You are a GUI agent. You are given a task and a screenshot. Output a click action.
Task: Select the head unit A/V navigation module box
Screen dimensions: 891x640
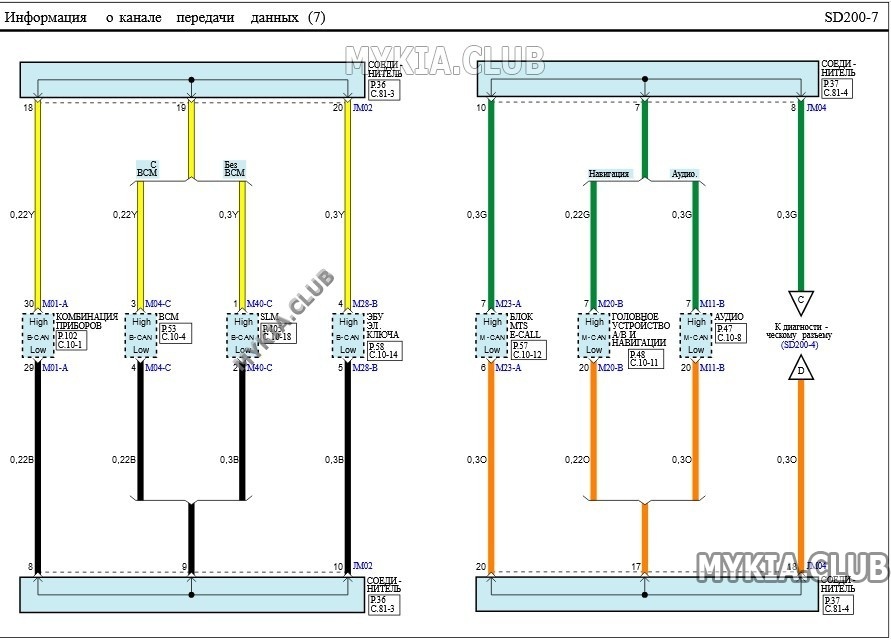[594, 336]
